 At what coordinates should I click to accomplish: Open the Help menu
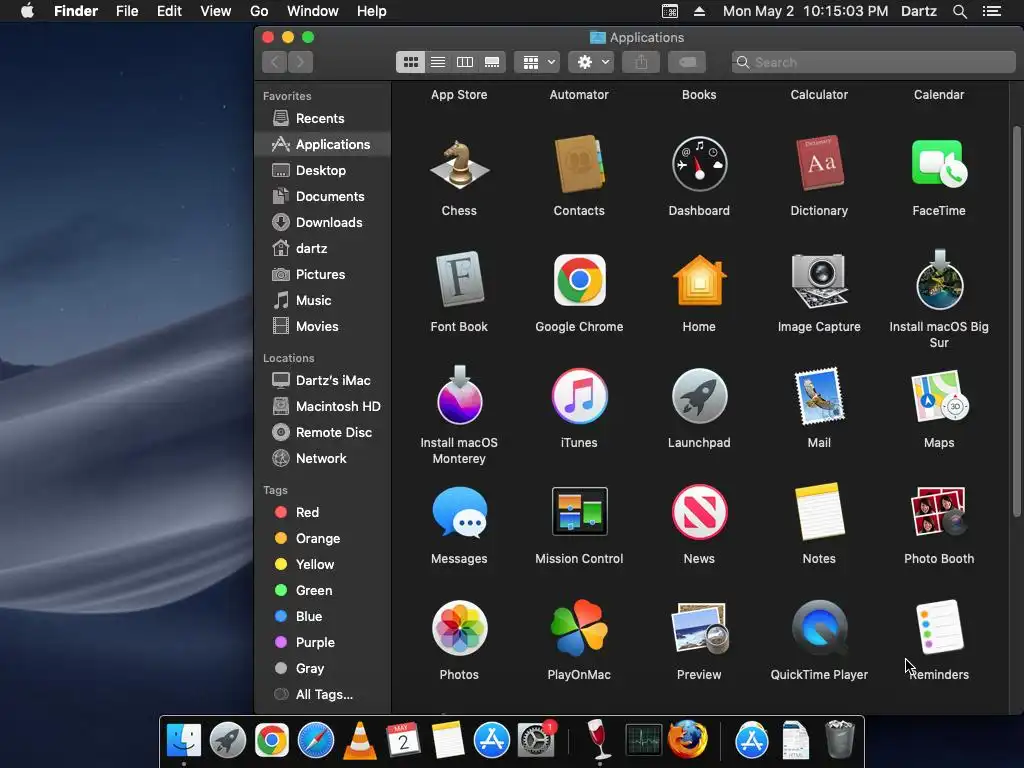pos(372,11)
